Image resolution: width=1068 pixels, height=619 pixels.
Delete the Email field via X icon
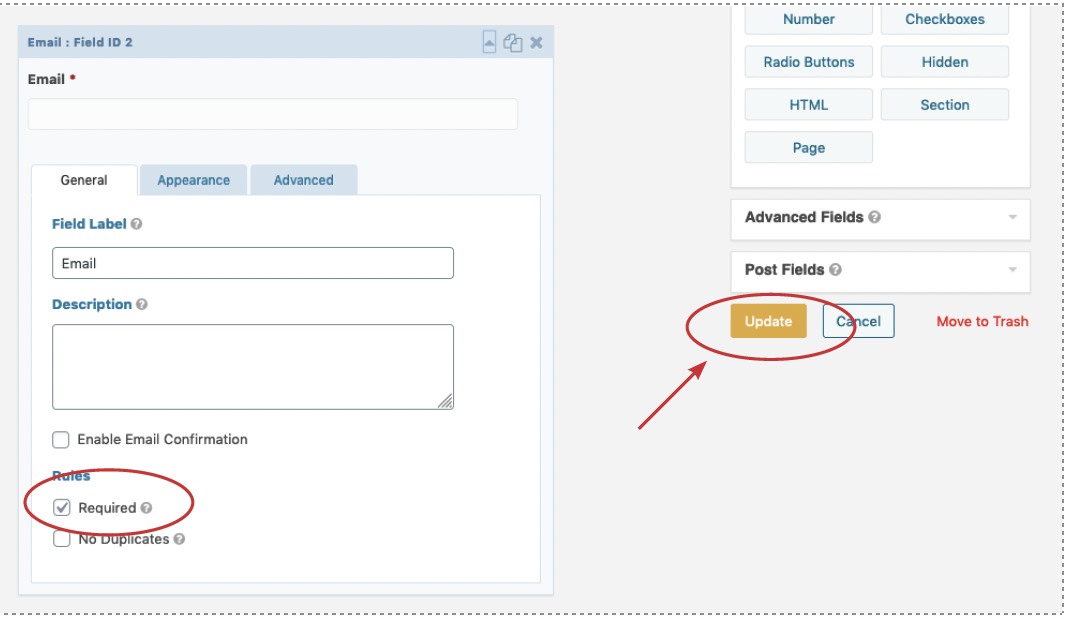click(536, 42)
